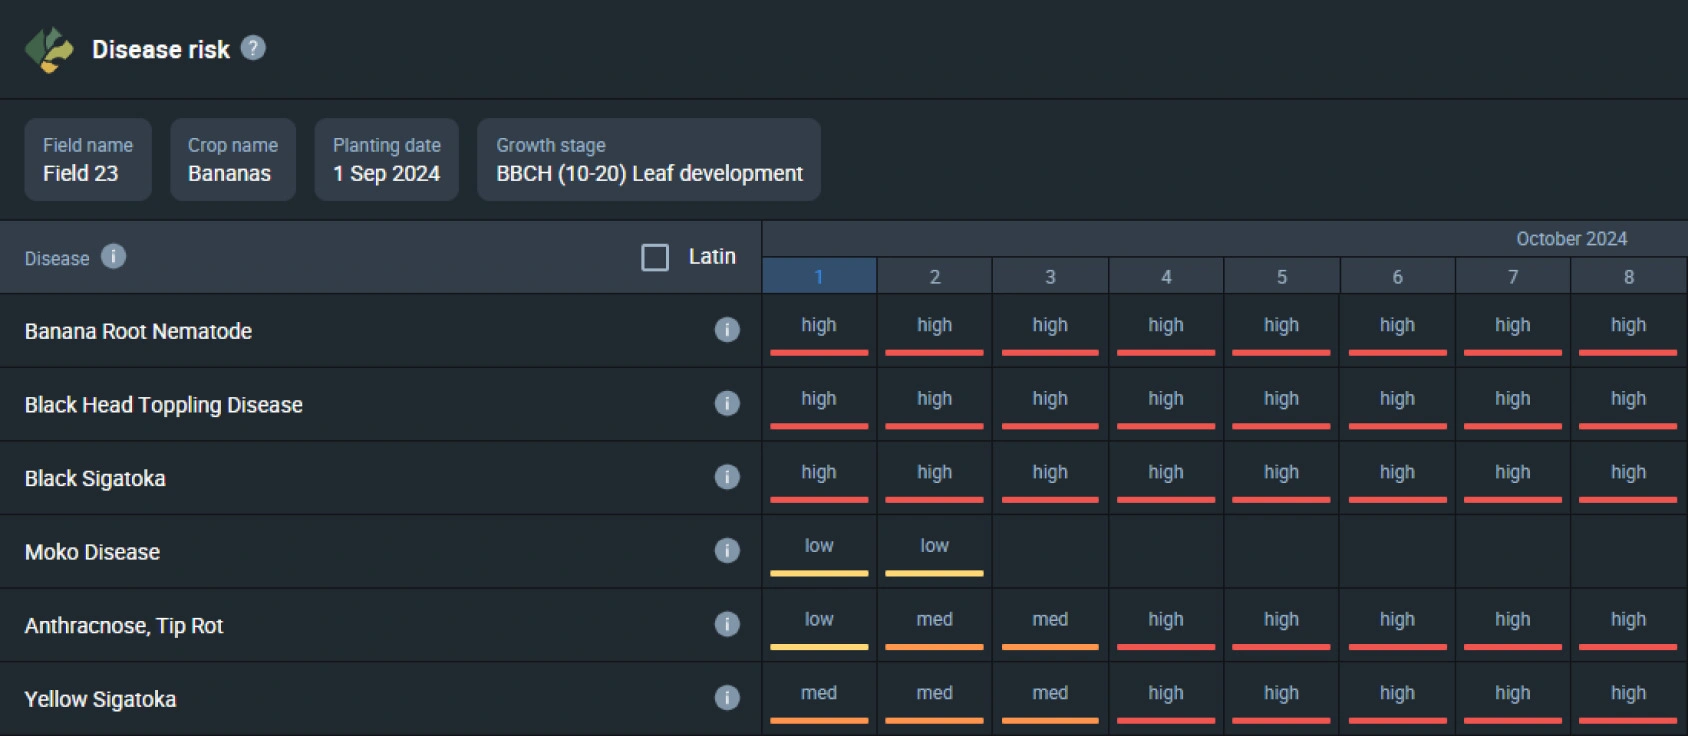
Task: Click Anthracnose med risk cell on day 3
Action: click(1050, 625)
